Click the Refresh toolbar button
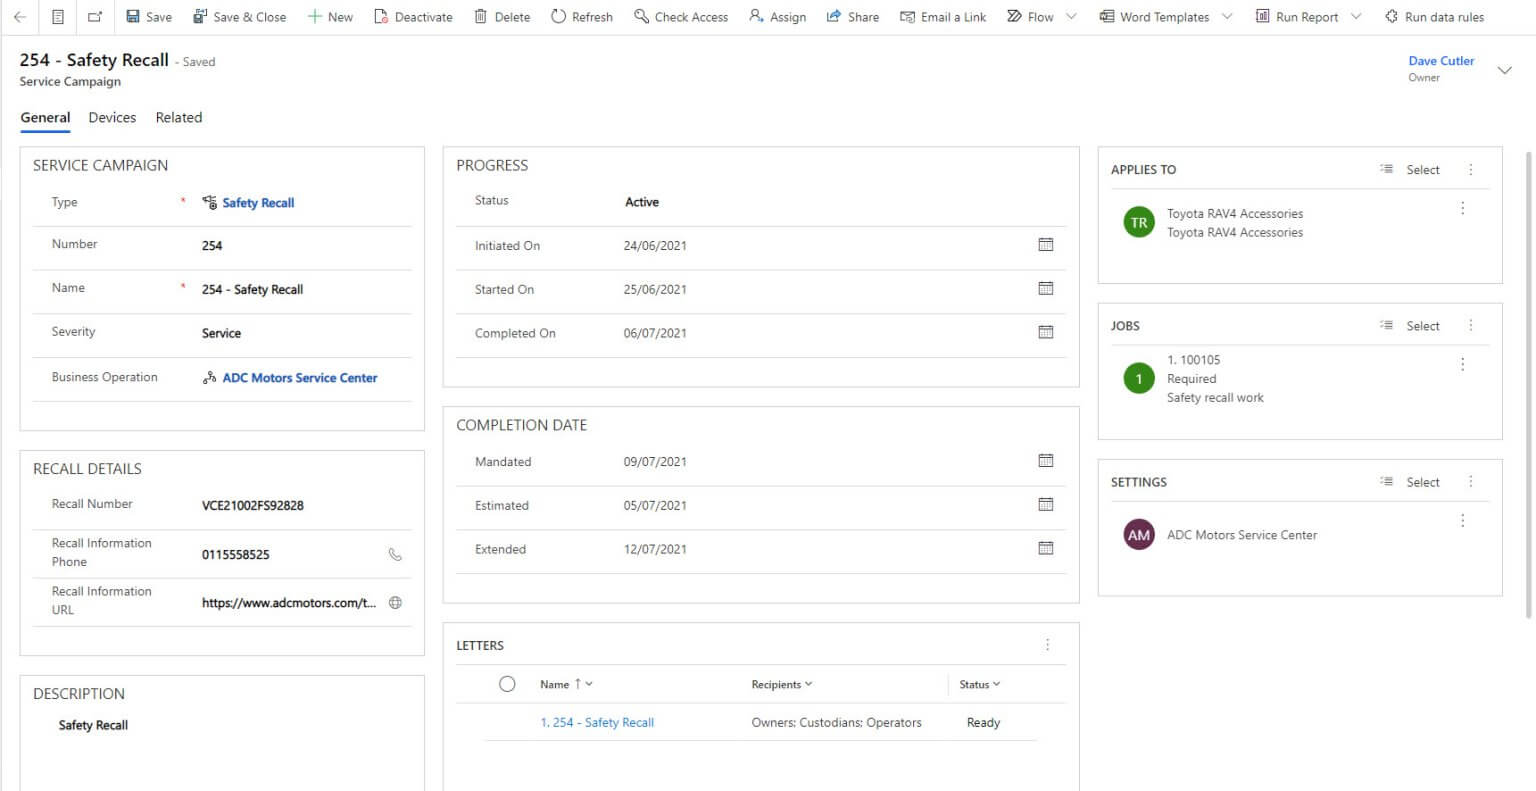The image size is (1536, 791). coord(582,17)
